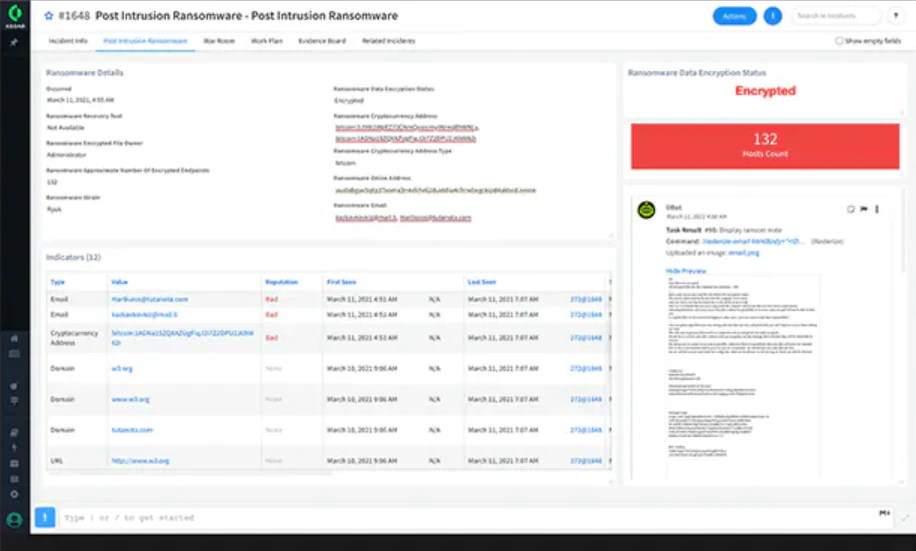Viewport: 916px width, 551px height.
Task: Click the blue Actions button
Action: coord(734,16)
